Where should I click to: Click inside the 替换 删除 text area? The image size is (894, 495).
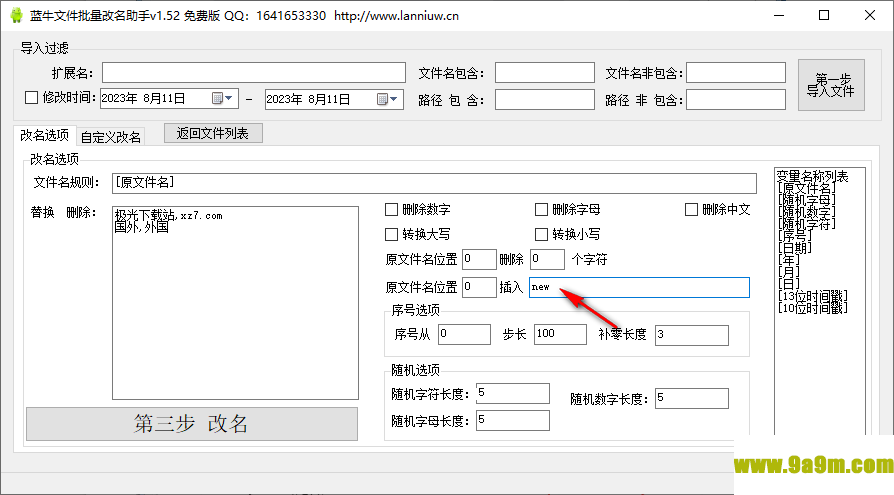tap(235, 303)
